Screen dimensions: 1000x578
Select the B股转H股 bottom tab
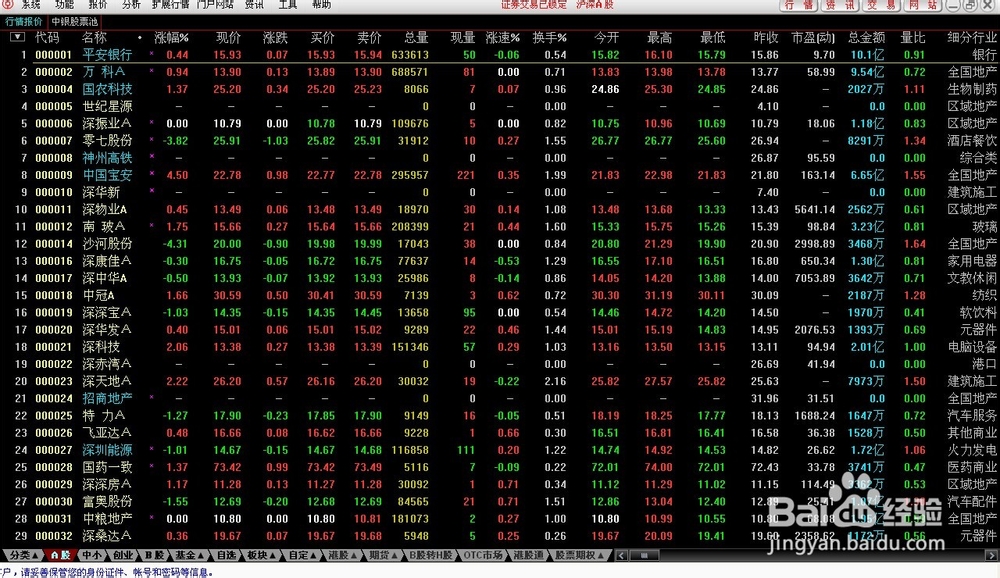[x=430, y=555]
